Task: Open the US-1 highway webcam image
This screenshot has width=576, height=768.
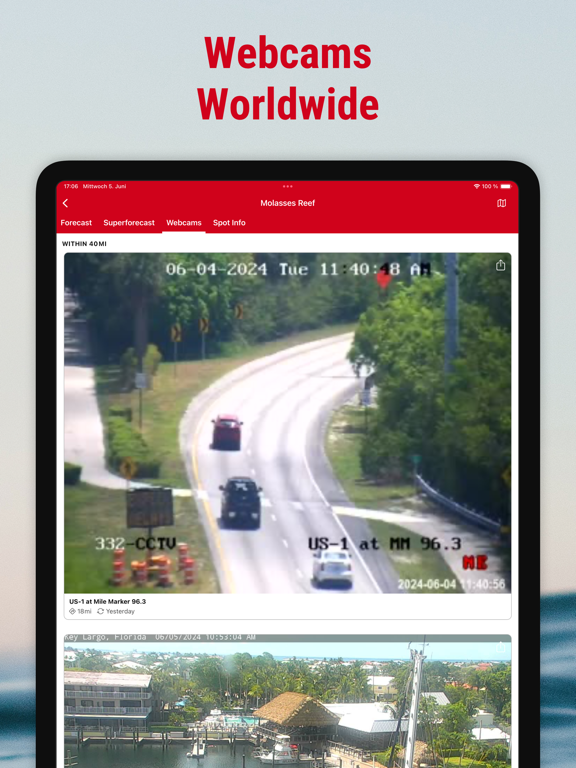Action: point(288,423)
